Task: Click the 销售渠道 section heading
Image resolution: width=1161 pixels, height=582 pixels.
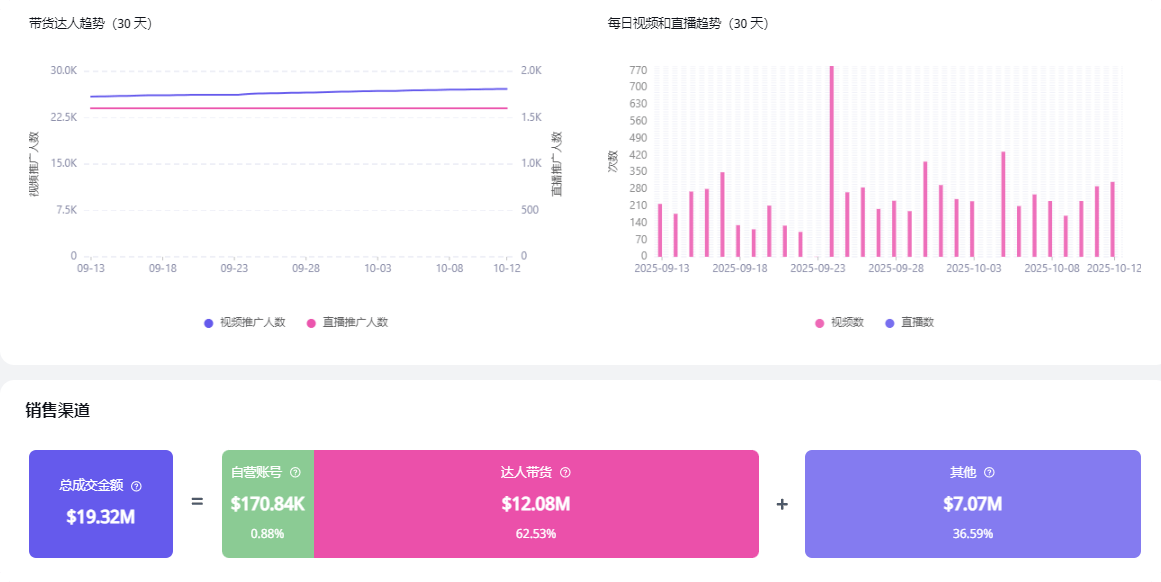Action: [x=58, y=410]
